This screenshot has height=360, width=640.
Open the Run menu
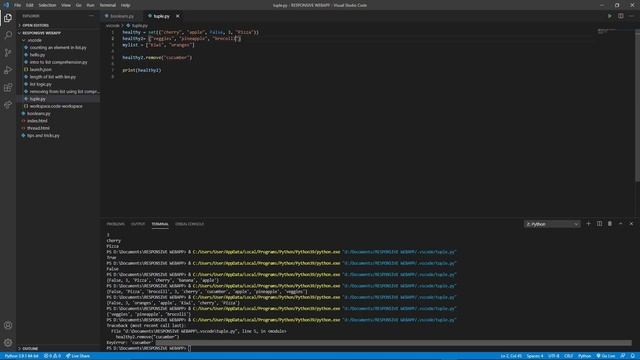(90, 5)
